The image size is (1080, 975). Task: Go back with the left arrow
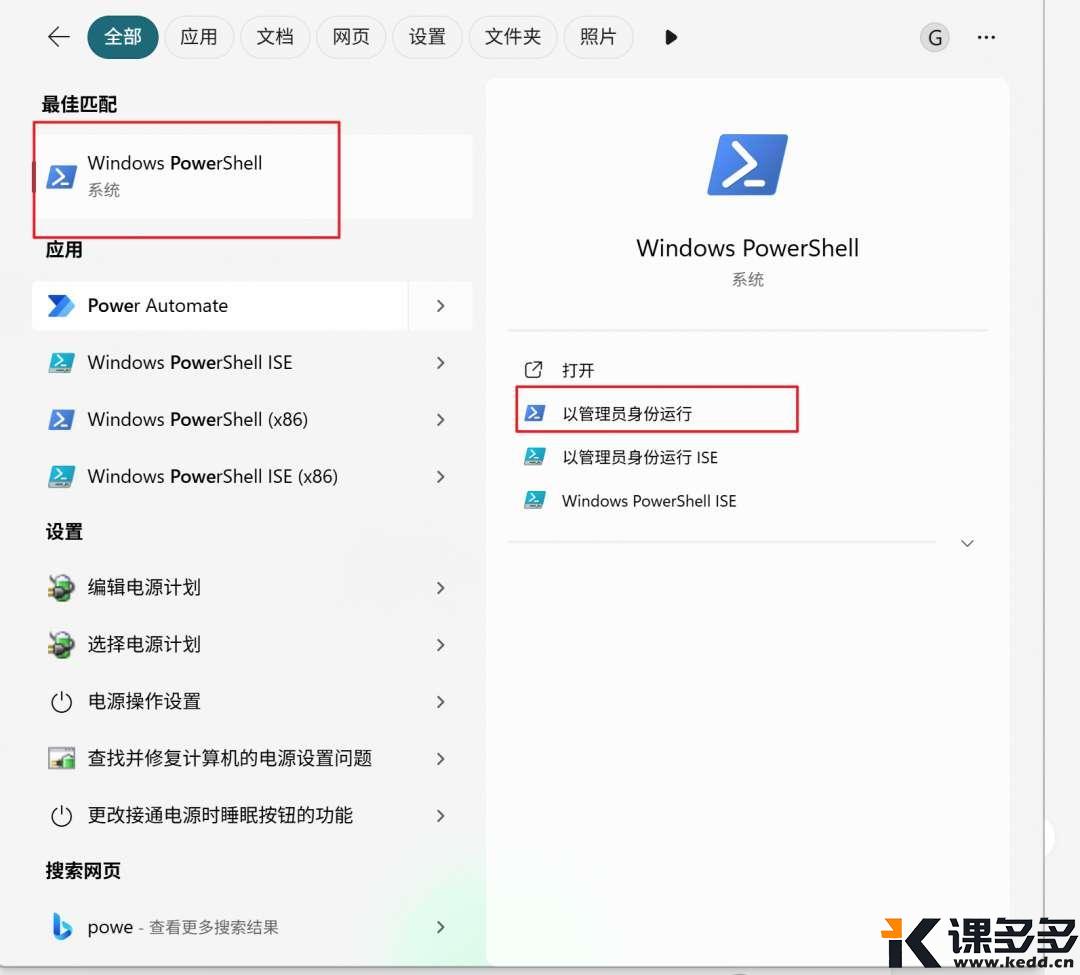click(x=59, y=37)
